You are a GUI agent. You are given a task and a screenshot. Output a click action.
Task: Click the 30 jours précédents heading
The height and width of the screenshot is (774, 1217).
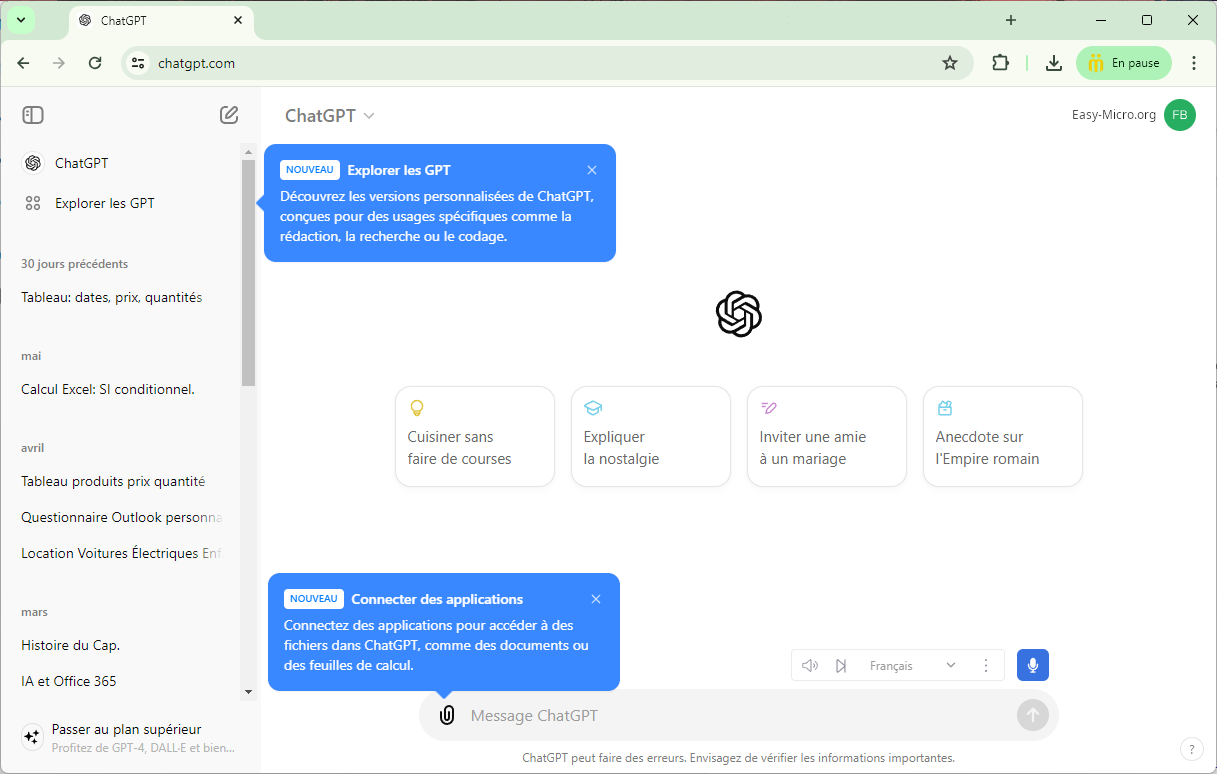[74, 264]
